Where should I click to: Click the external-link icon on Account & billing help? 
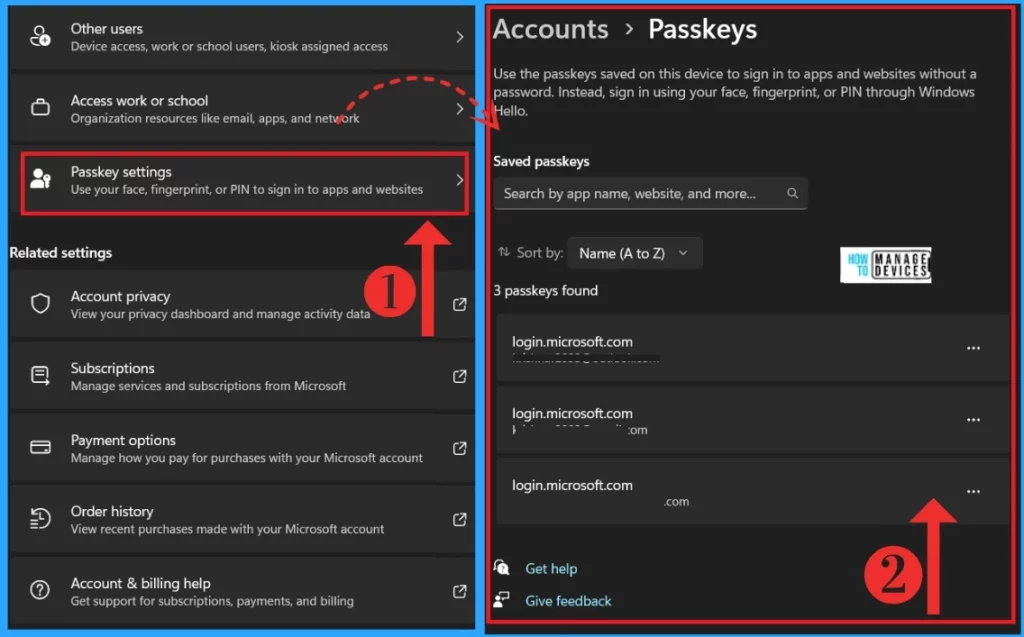(x=460, y=591)
